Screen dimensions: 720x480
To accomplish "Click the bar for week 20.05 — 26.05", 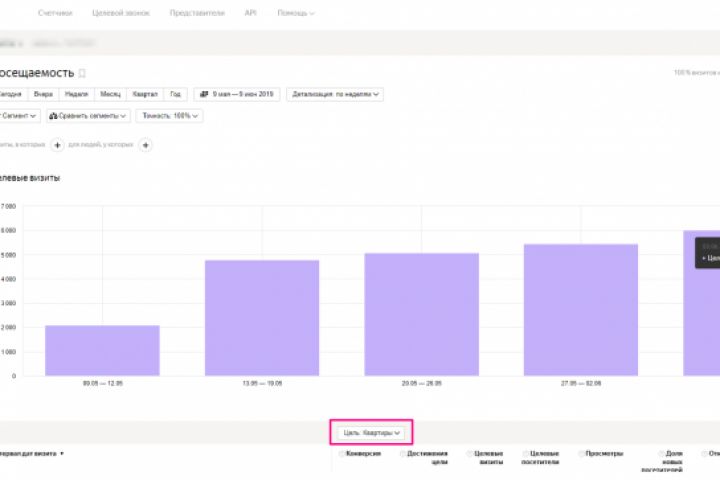I will click(422, 314).
